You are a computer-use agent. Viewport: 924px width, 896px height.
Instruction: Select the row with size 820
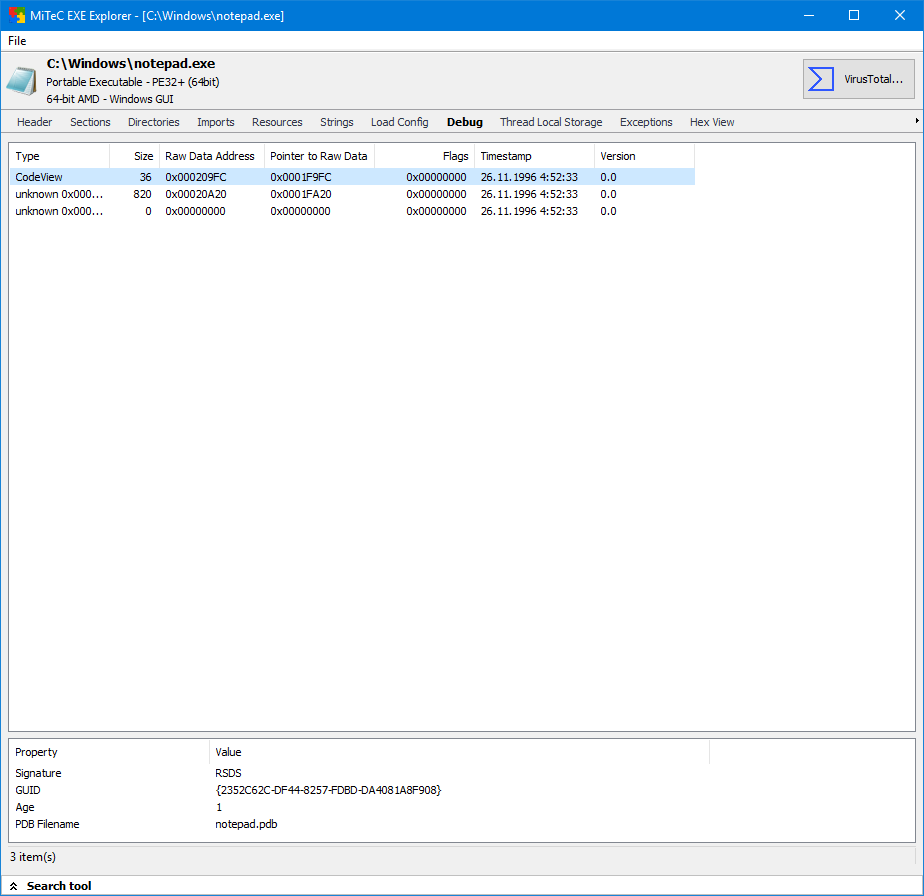352,194
